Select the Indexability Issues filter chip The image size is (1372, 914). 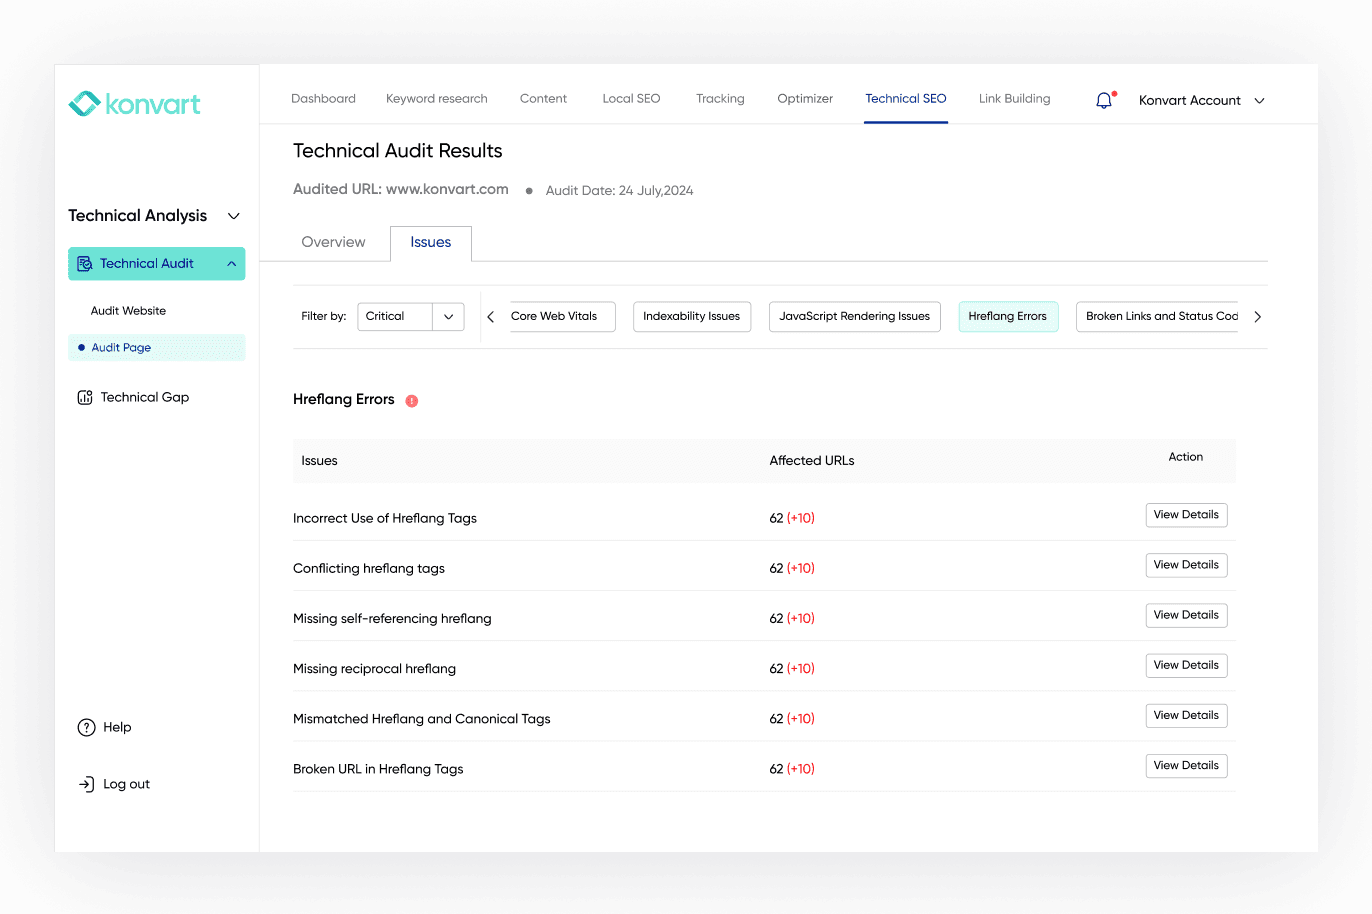(x=691, y=316)
